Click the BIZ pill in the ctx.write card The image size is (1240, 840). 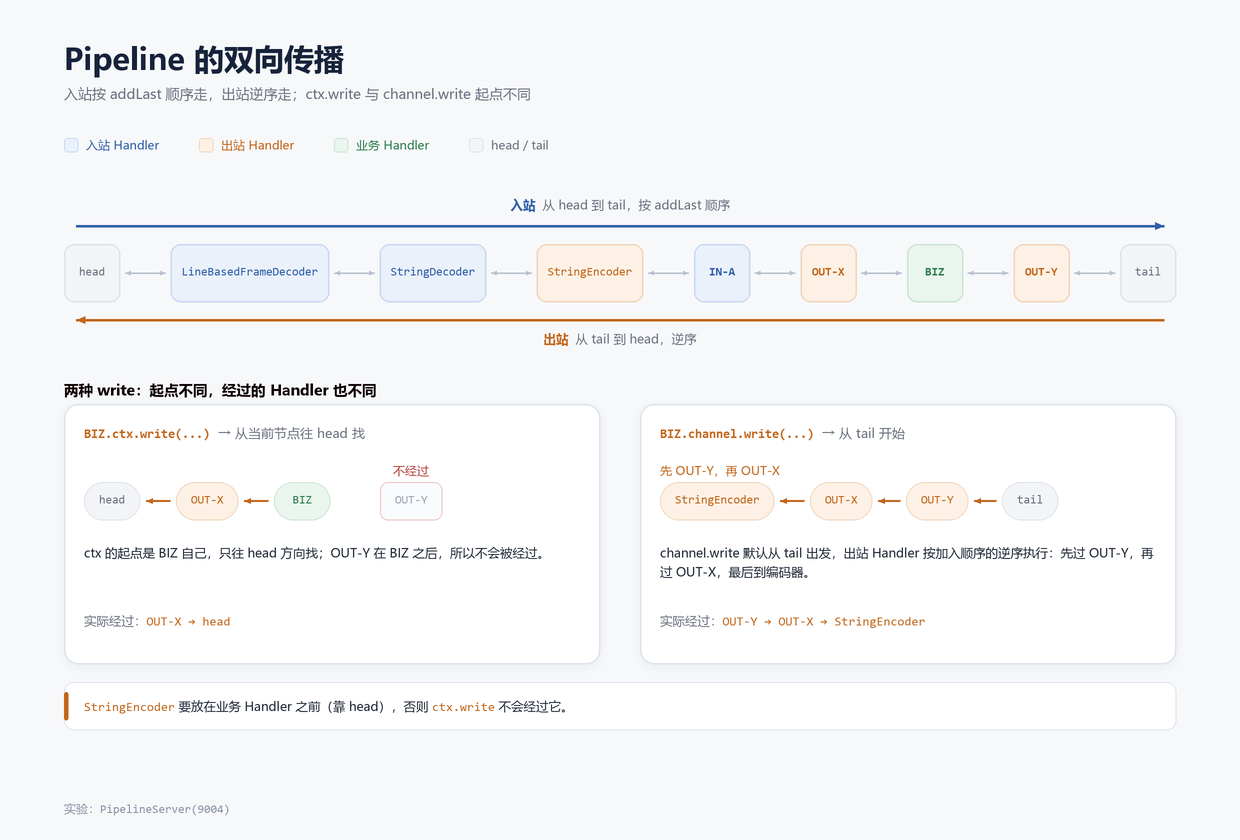(x=302, y=501)
